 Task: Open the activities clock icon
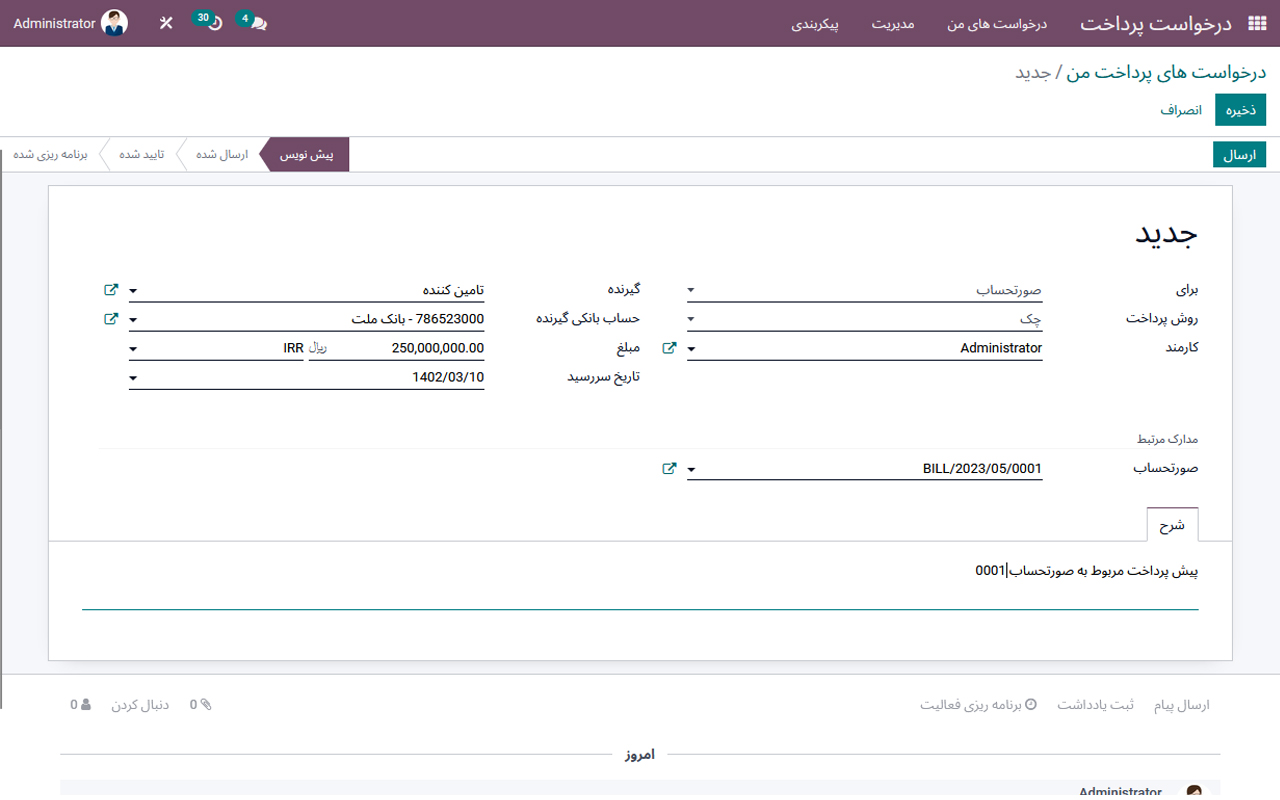(x=214, y=23)
